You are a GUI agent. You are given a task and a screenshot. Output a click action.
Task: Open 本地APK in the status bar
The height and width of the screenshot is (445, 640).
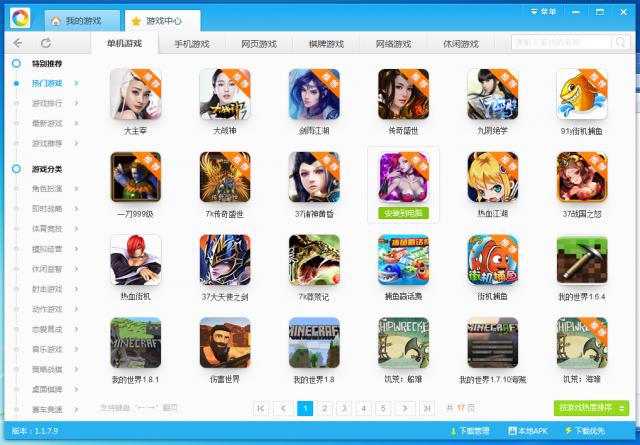(528, 431)
